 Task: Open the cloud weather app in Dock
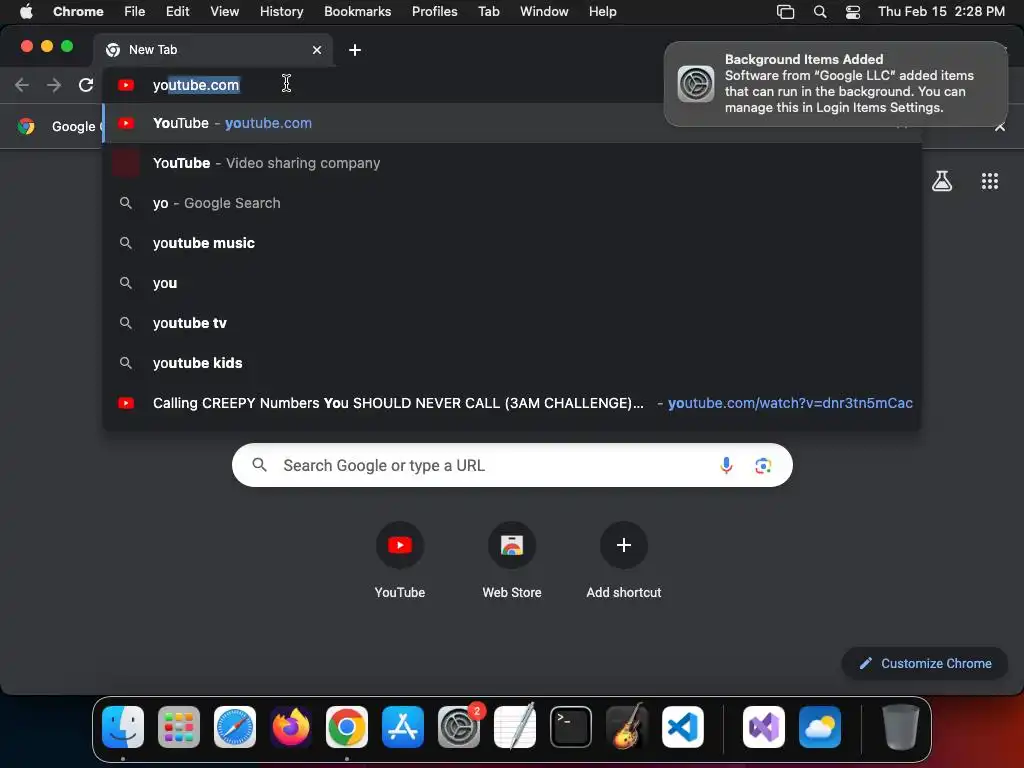pos(820,727)
